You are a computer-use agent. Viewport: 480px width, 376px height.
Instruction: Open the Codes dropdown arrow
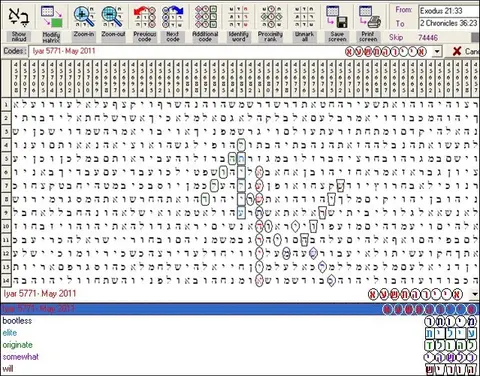[x=437, y=52]
